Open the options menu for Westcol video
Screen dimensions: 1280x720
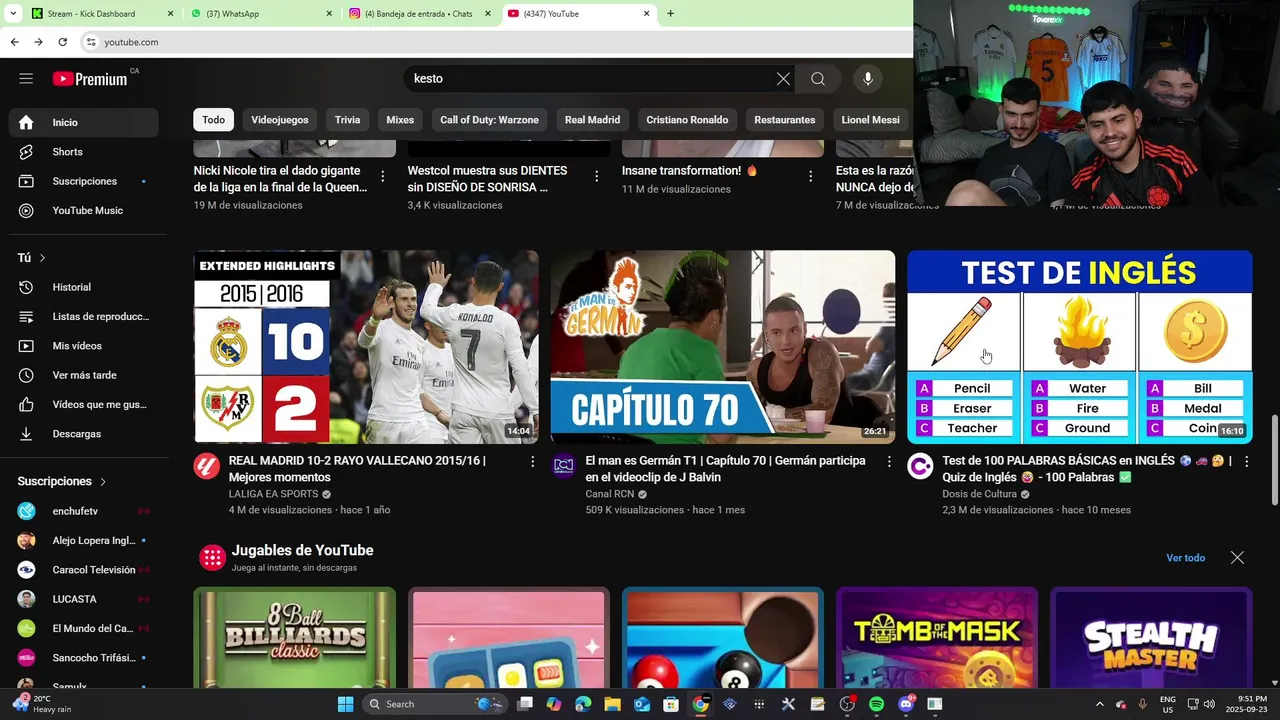point(596,176)
